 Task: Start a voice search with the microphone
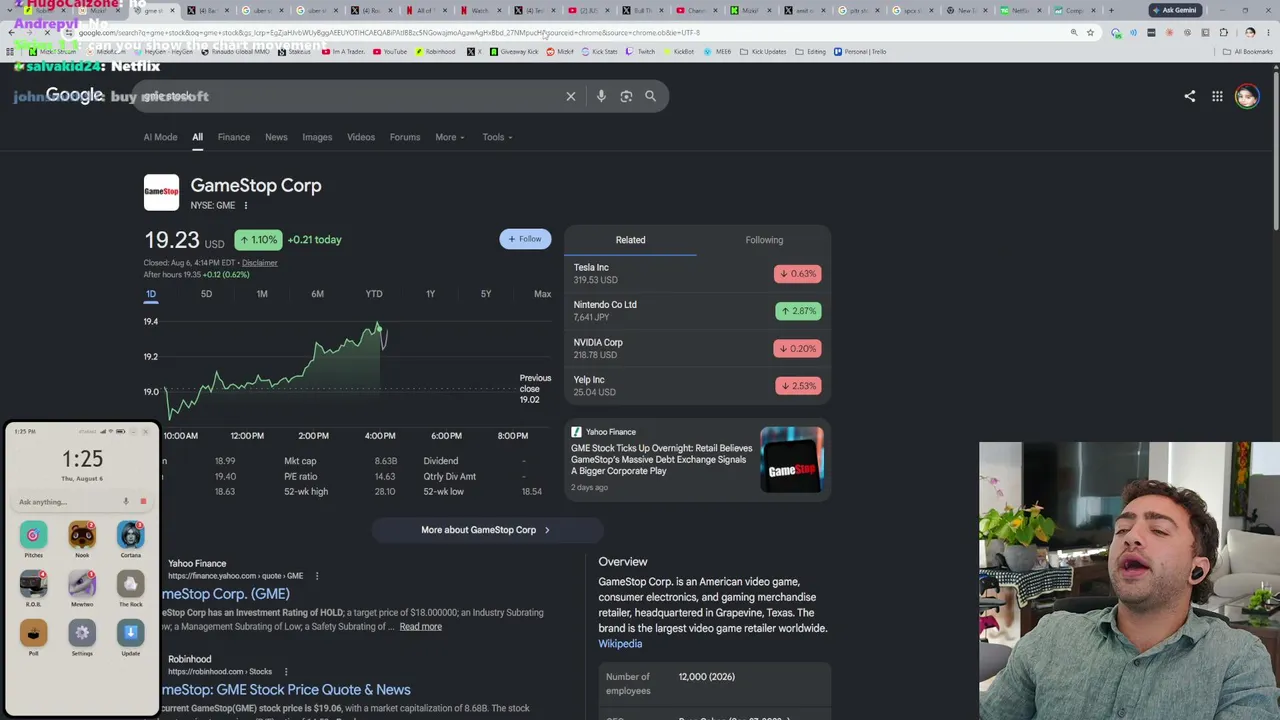point(601,96)
